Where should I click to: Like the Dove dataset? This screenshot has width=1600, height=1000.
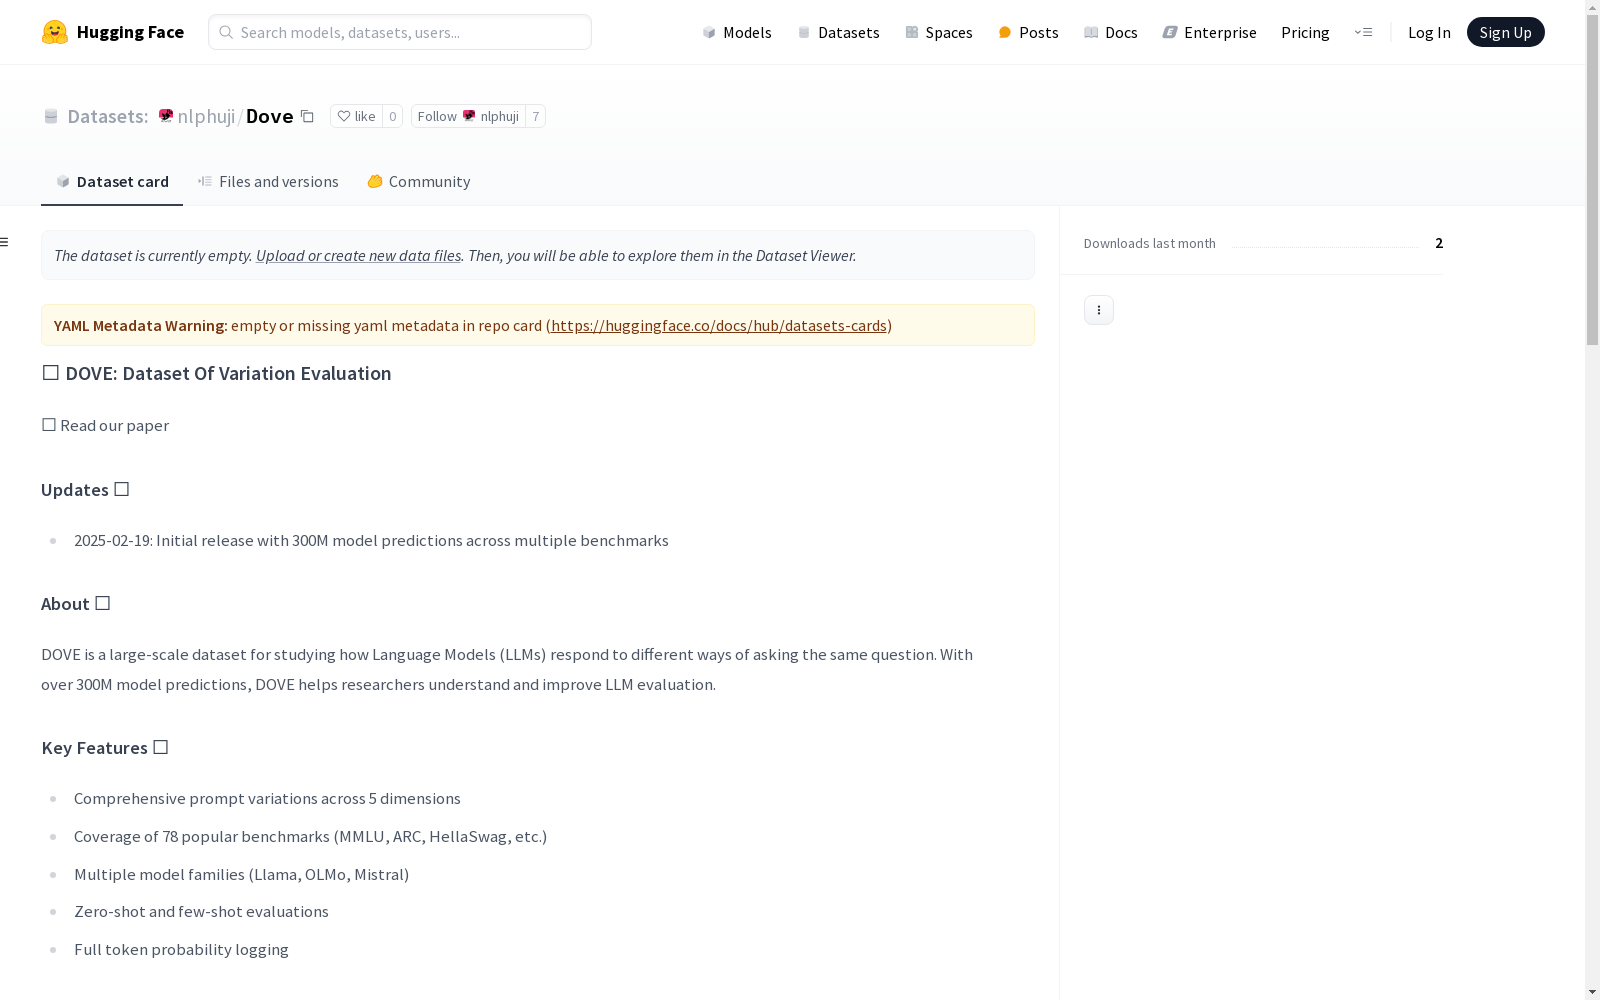(356, 116)
